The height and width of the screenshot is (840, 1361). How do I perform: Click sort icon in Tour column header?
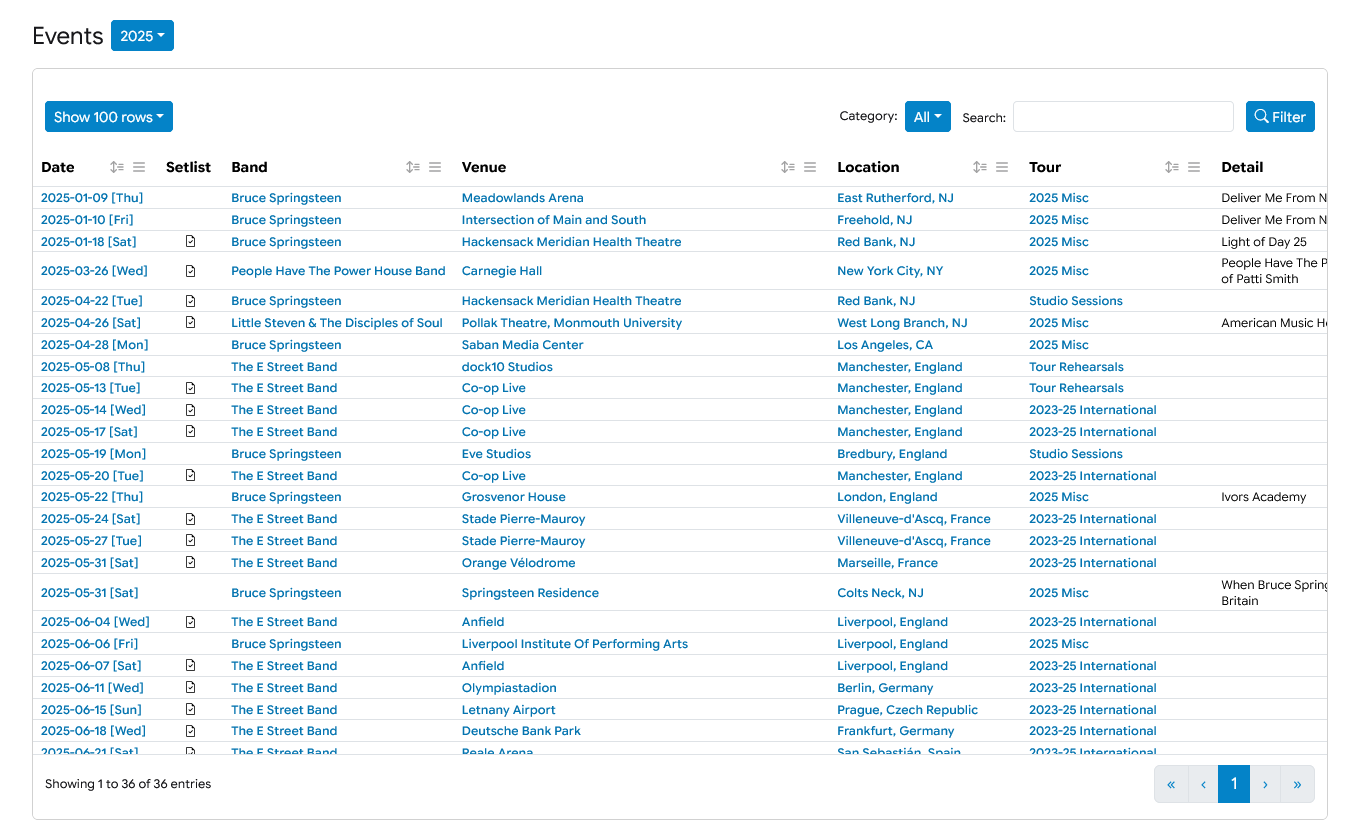click(x=1172, y=167)
